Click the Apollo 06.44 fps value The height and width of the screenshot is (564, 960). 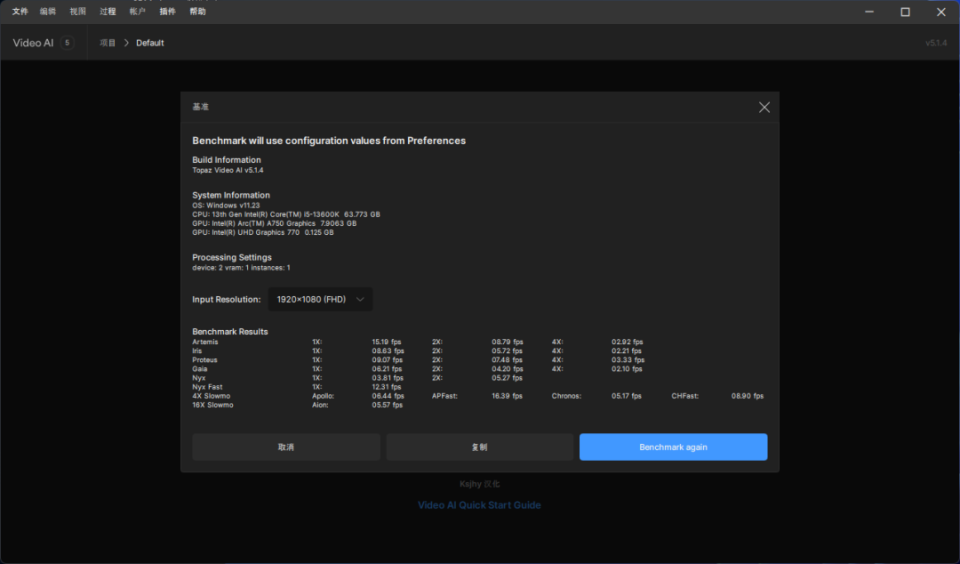(388, 396)
